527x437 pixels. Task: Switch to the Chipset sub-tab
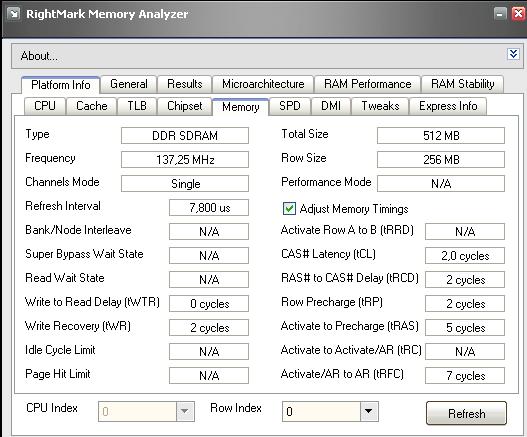pos(185,106)
